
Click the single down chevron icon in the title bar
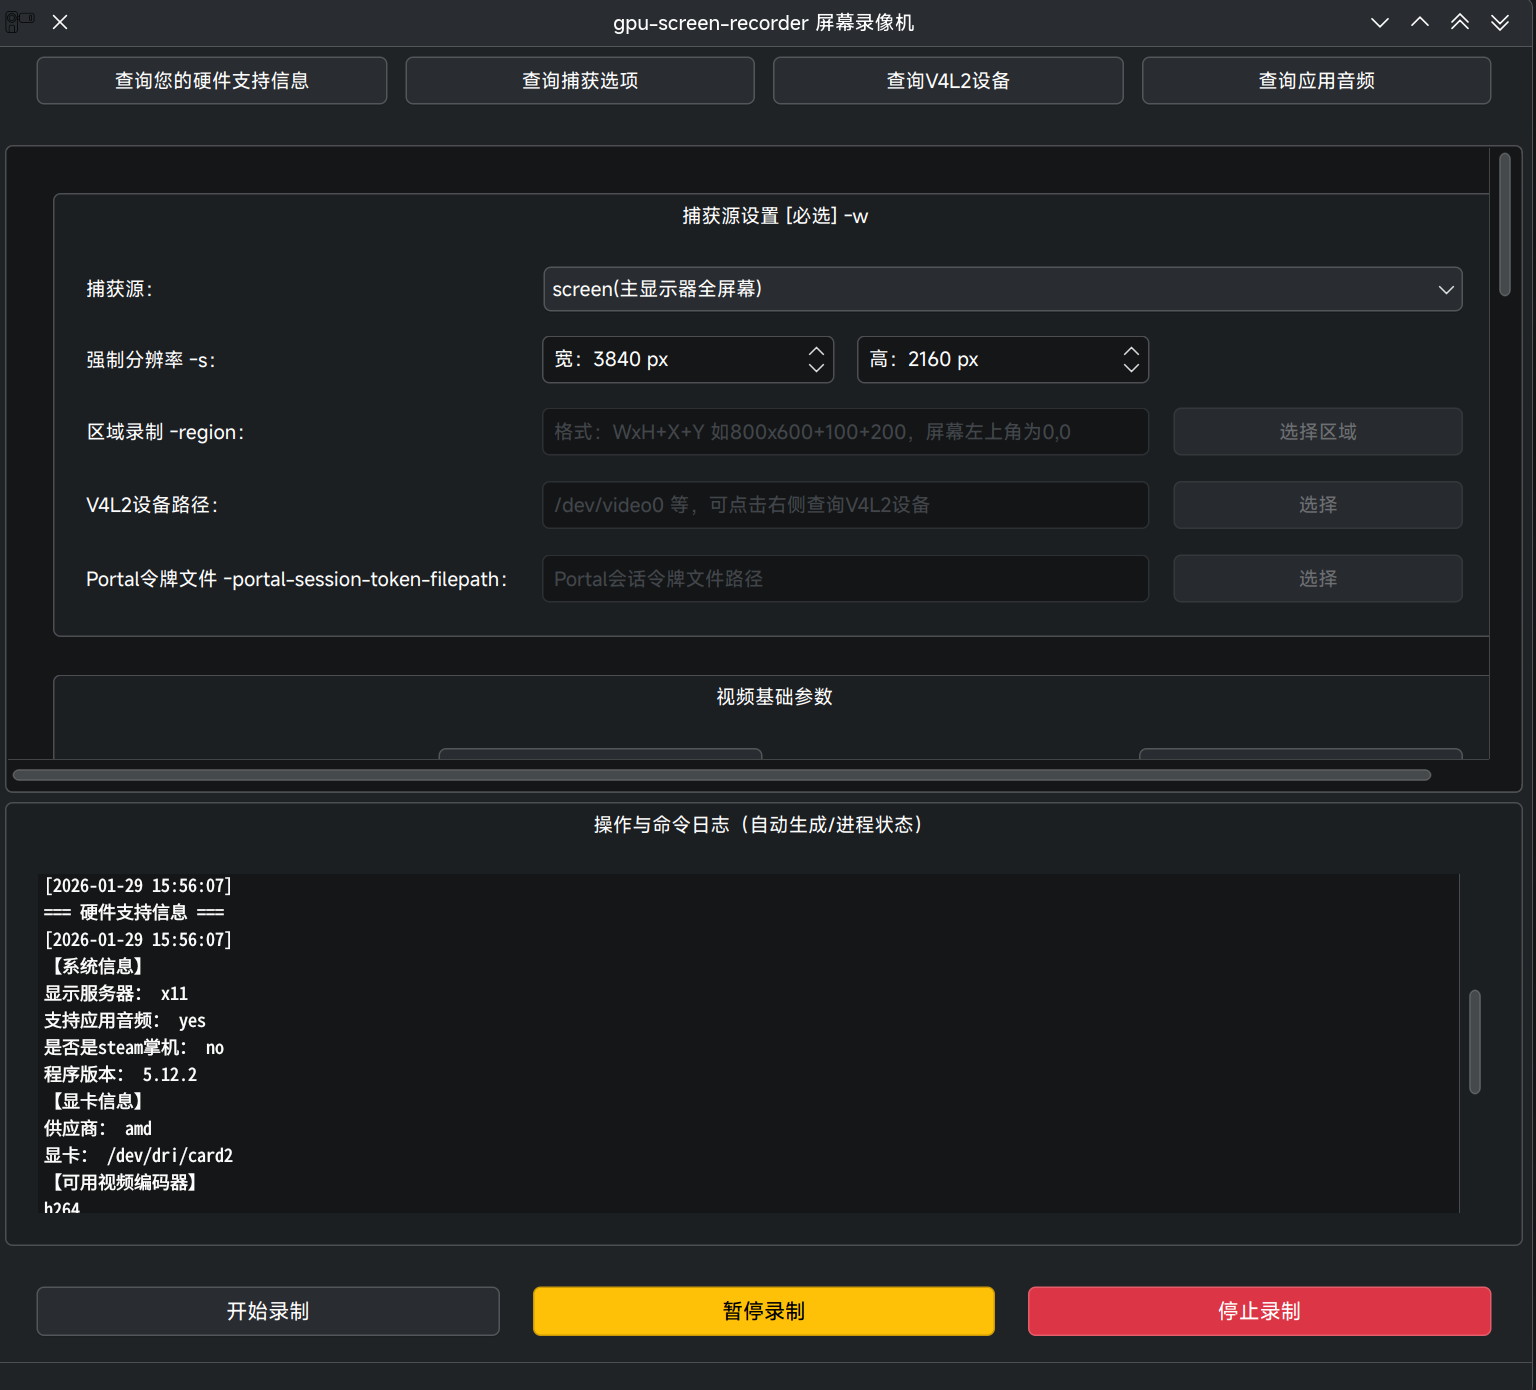[x=1380, y=21]
